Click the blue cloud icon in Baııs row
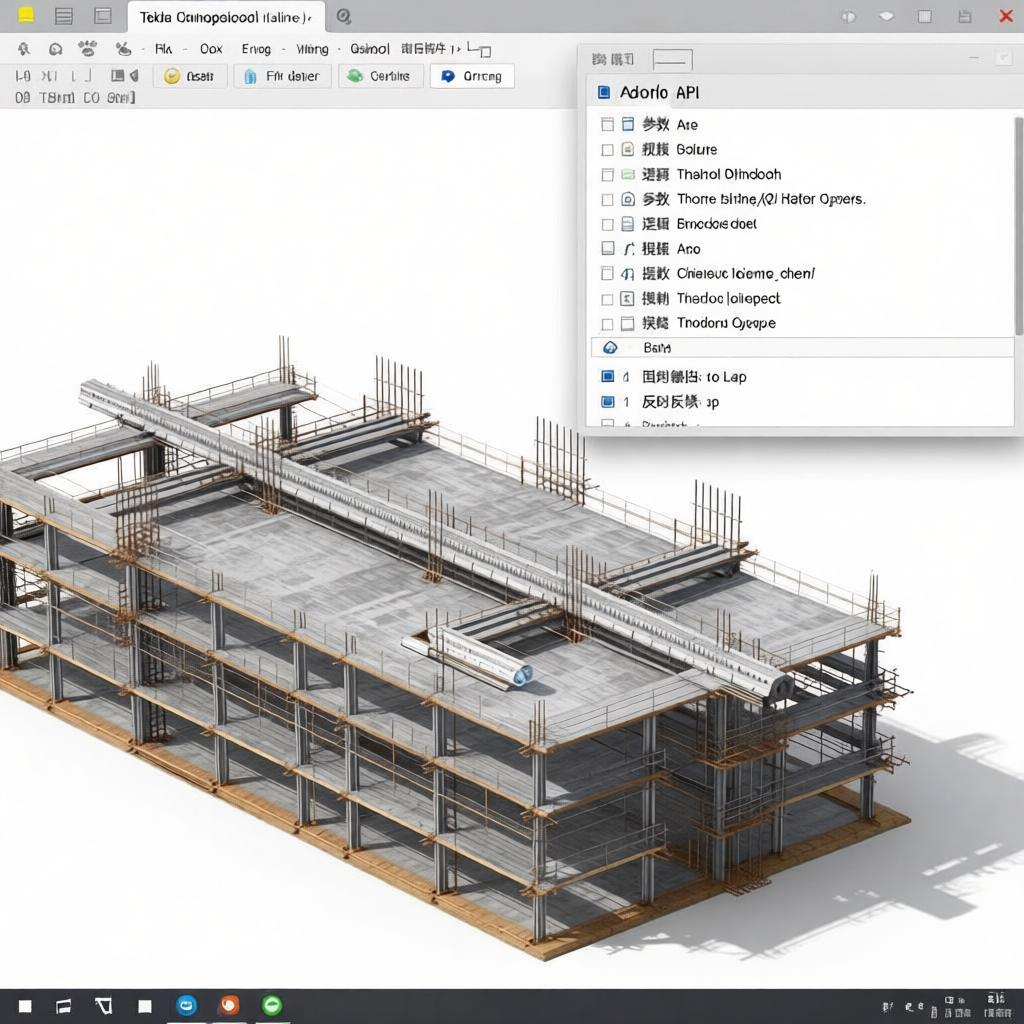 [610, 347]
